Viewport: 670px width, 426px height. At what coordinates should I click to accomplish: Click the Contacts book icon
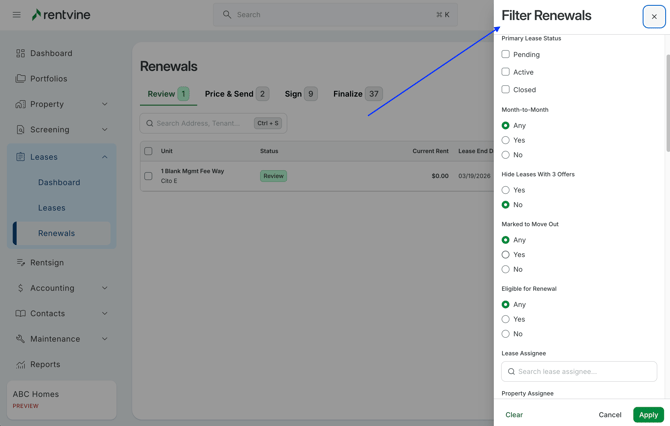(x=21, y=314)
